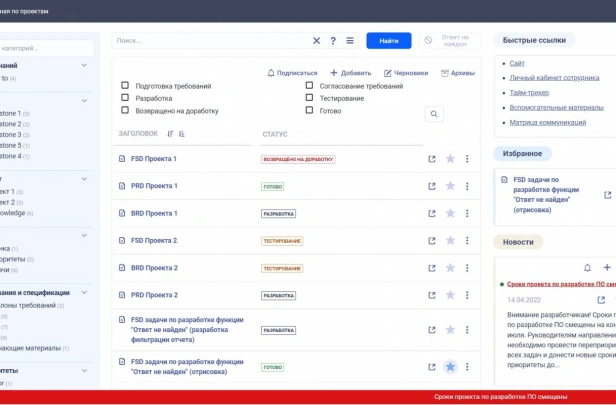Remove the star from the FSD отрисовка row
This screenshot has width=616, height=405.
coord(450,367)
